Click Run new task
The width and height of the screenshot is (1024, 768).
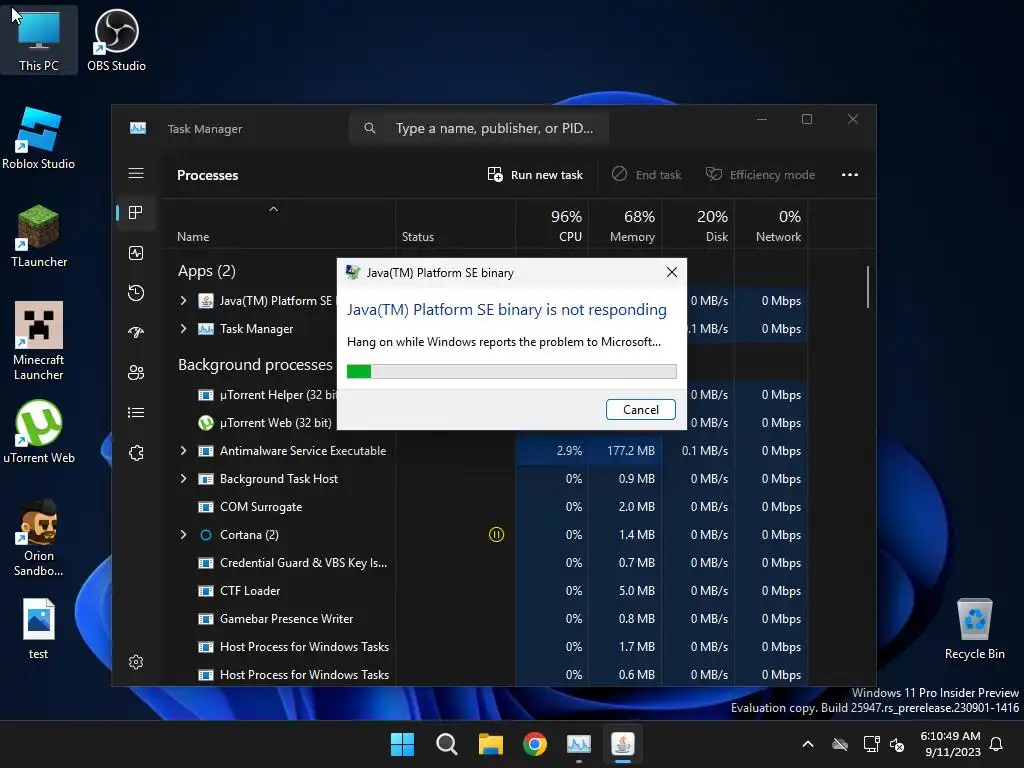pyautogui.click(x=535, y=174)
